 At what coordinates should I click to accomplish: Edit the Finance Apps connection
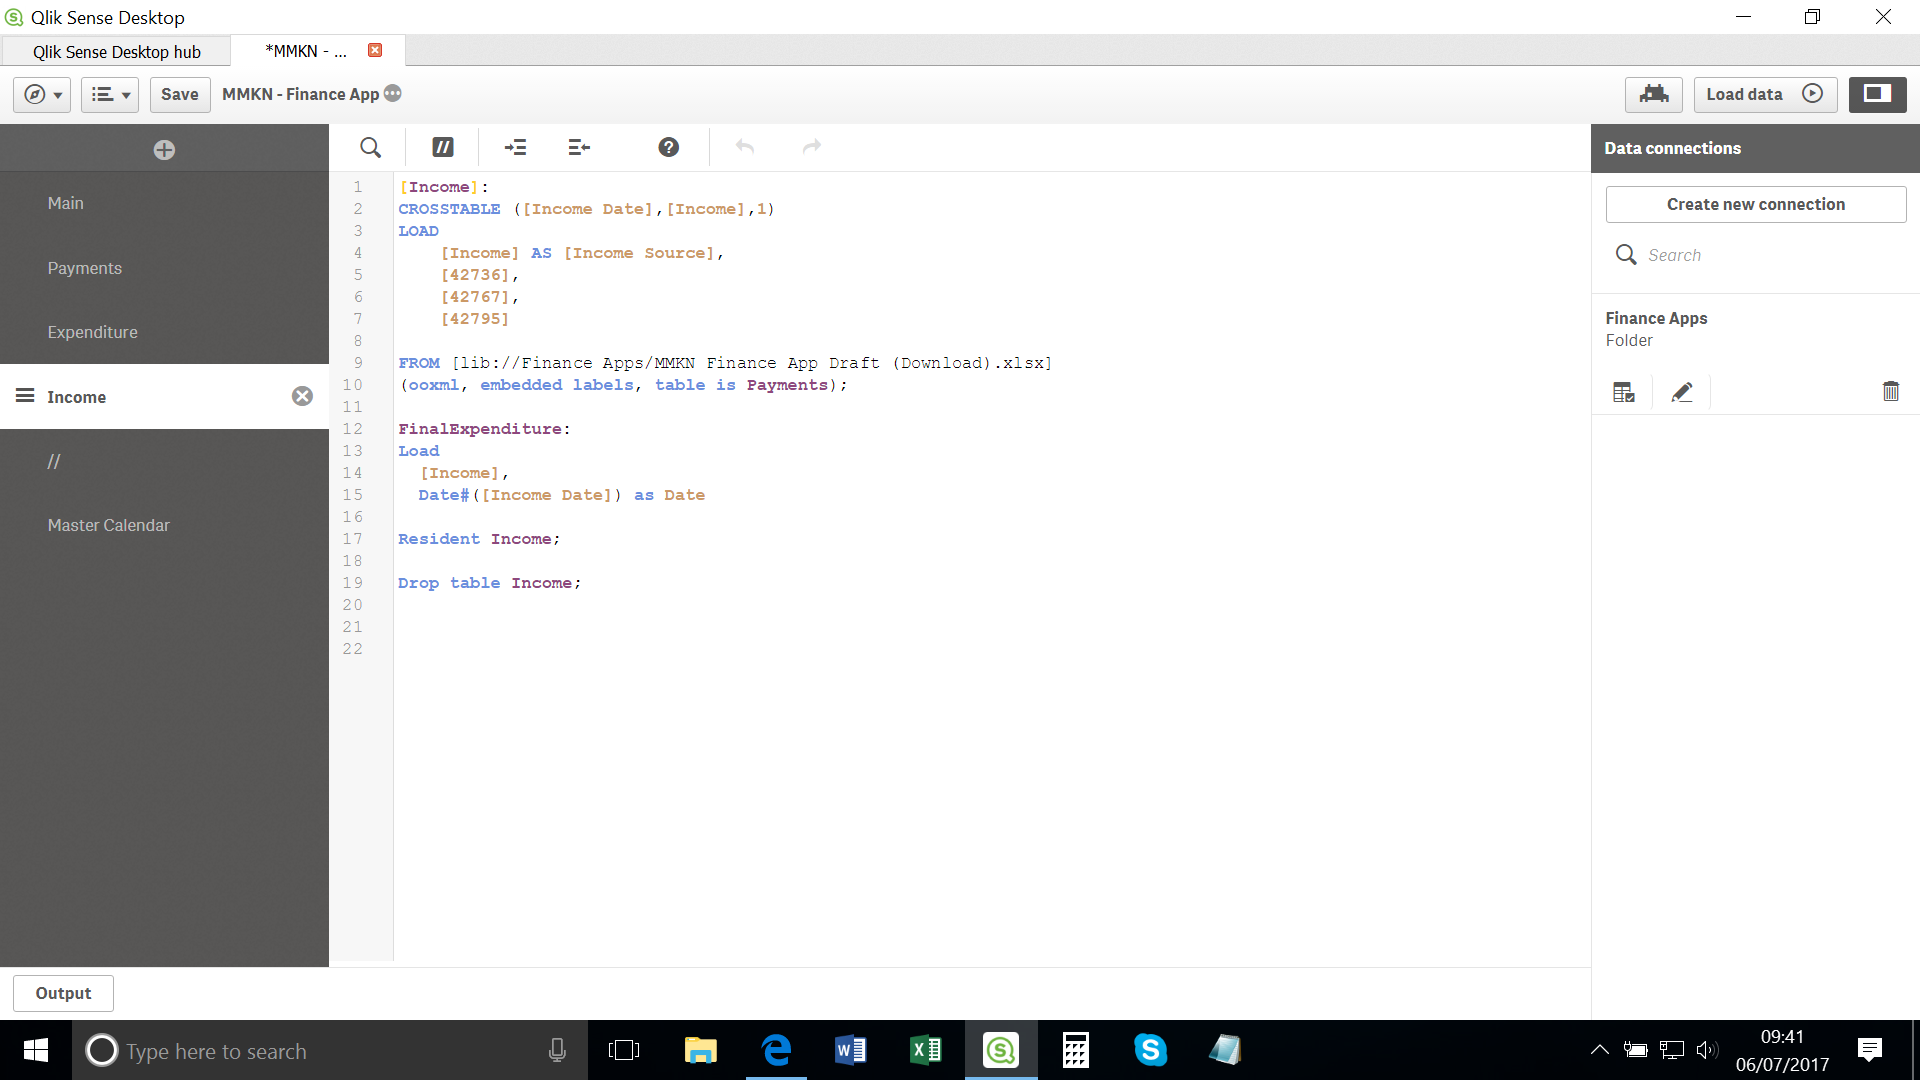[x=1682, y=392]
